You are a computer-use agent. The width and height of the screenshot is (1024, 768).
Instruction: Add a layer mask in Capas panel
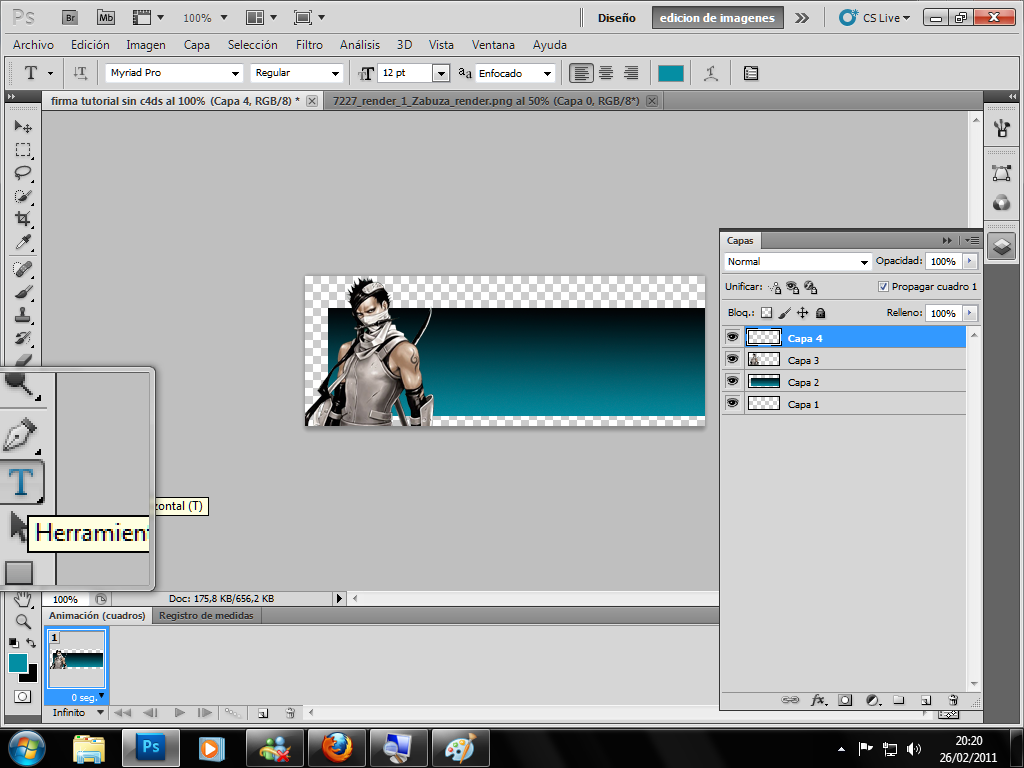coord(845,700)
